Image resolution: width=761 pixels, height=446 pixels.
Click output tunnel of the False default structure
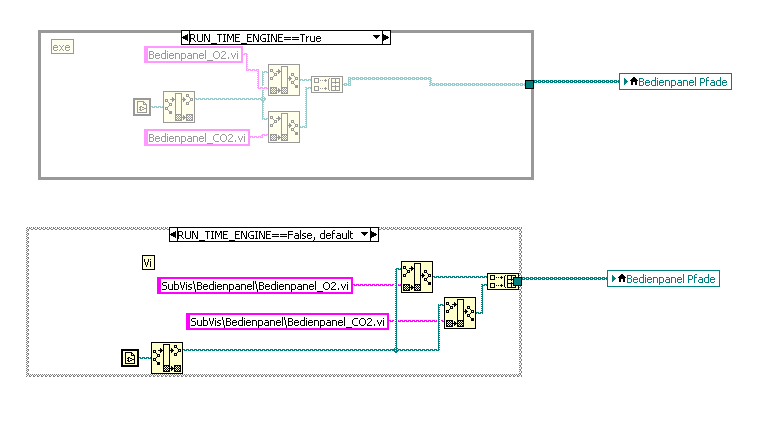(x=517, y=281)
